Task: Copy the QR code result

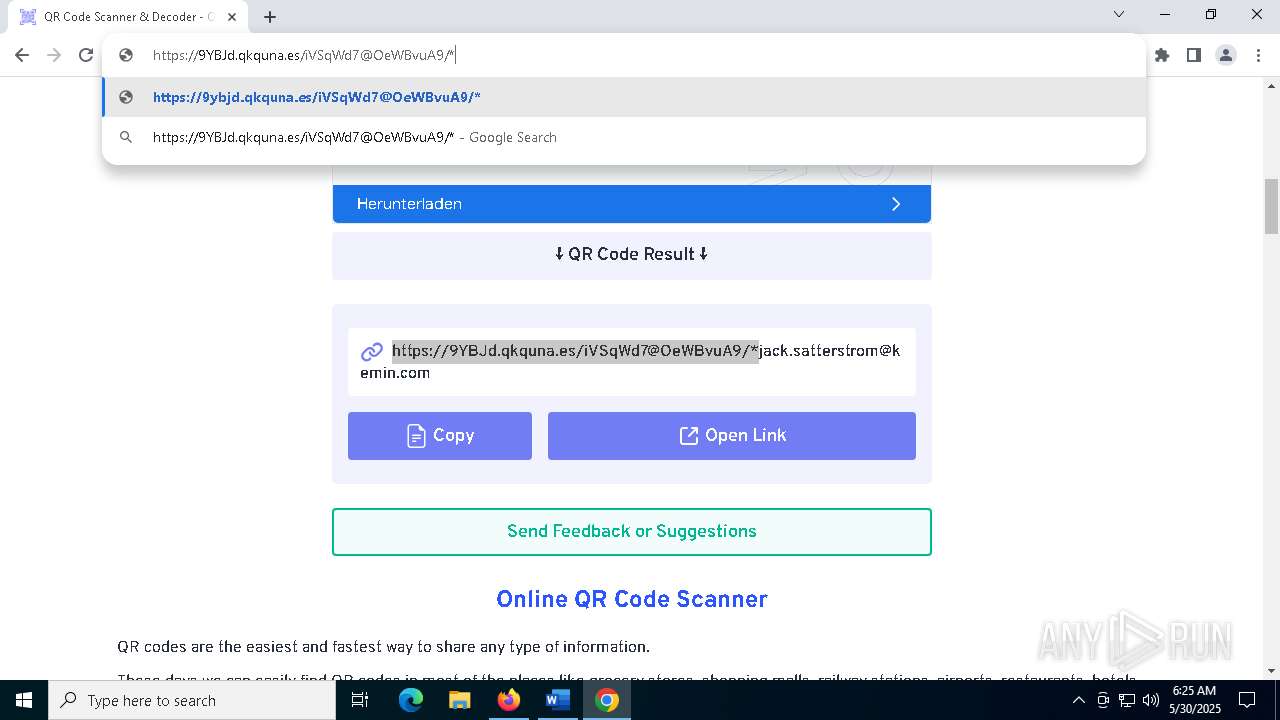Action: 440,436
